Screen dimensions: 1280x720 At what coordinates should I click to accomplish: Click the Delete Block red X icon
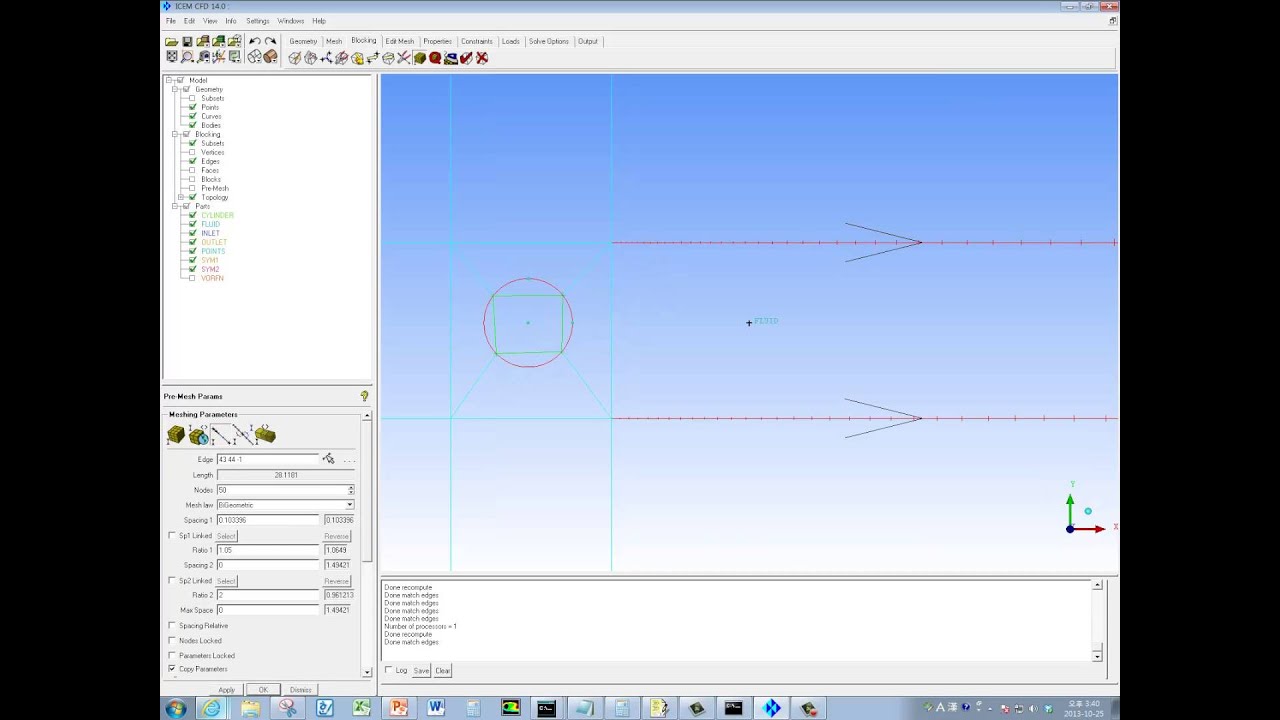[482, 58]
